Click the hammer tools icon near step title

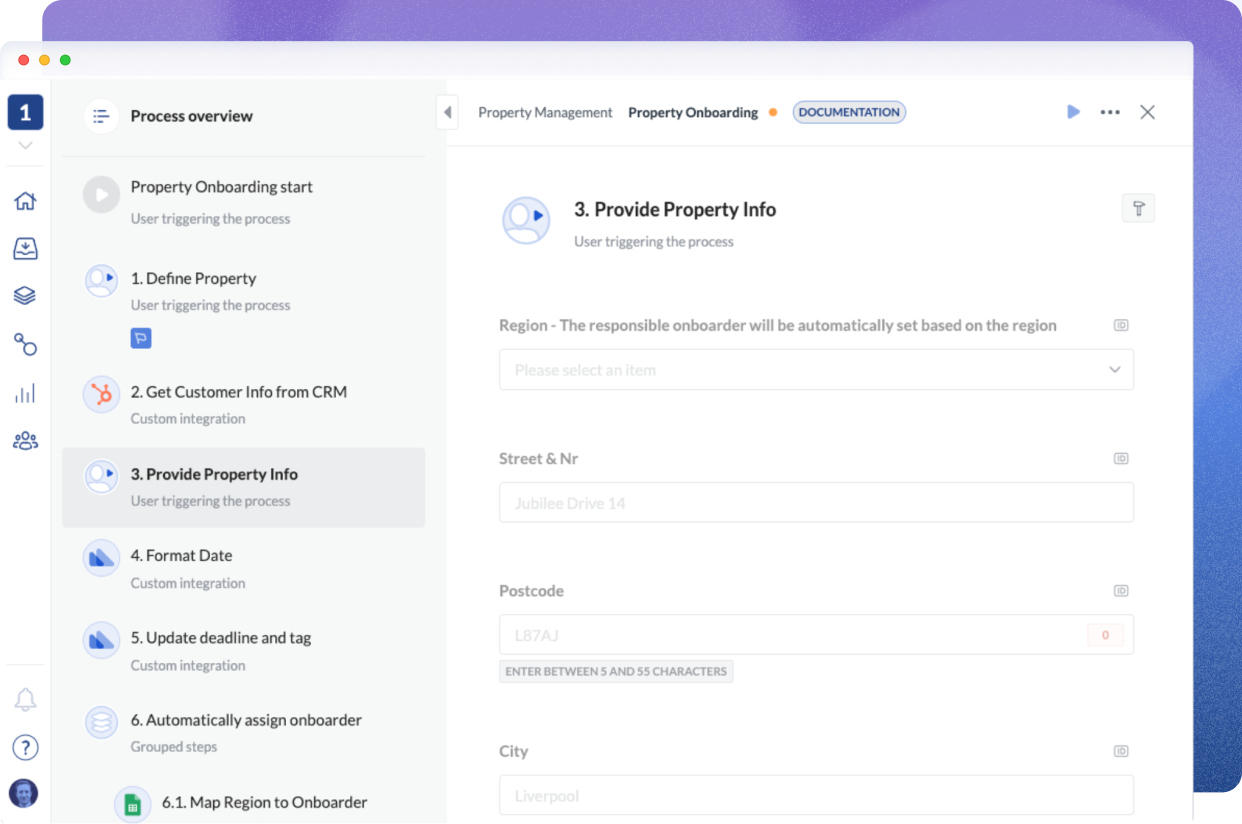click(1138, 208)
